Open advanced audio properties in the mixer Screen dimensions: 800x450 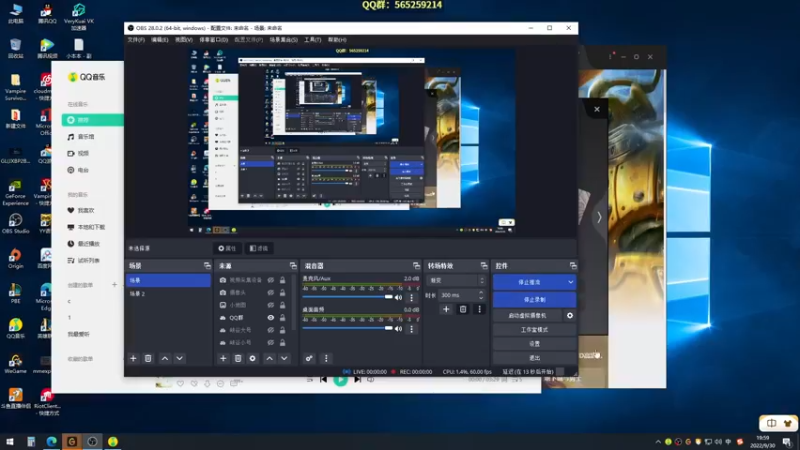[309, 358]
